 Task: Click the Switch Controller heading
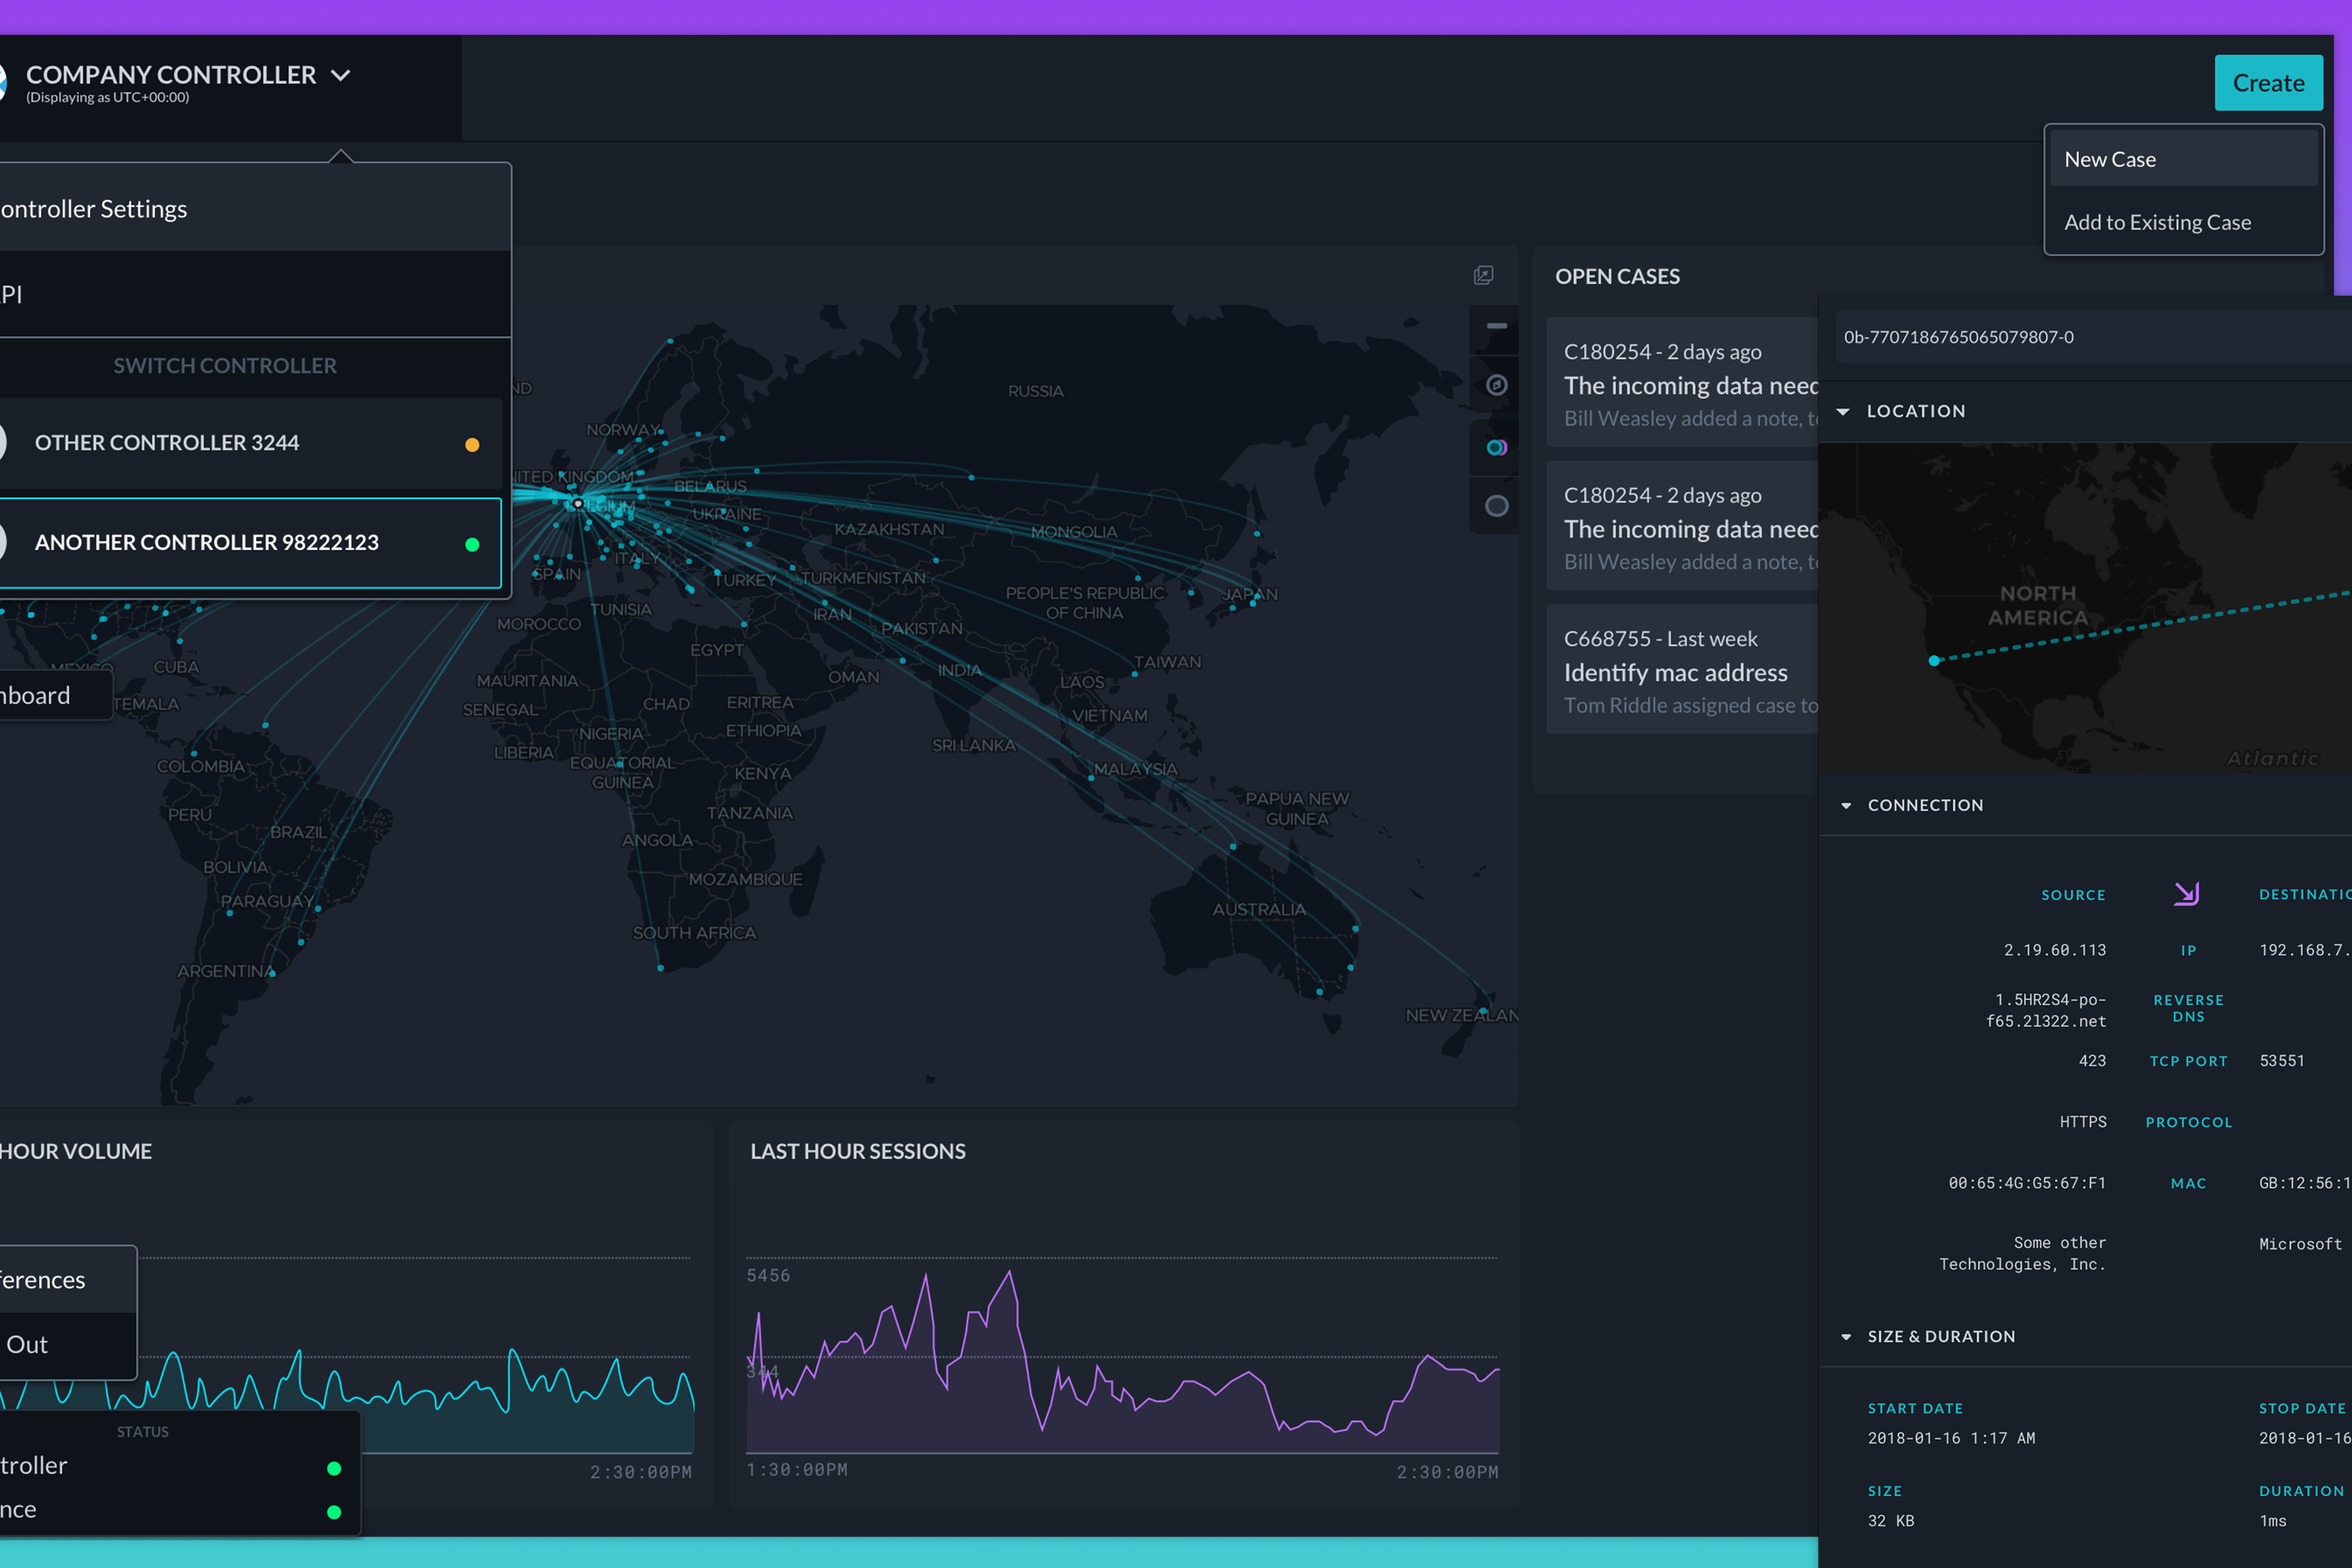tap(225, 366)
